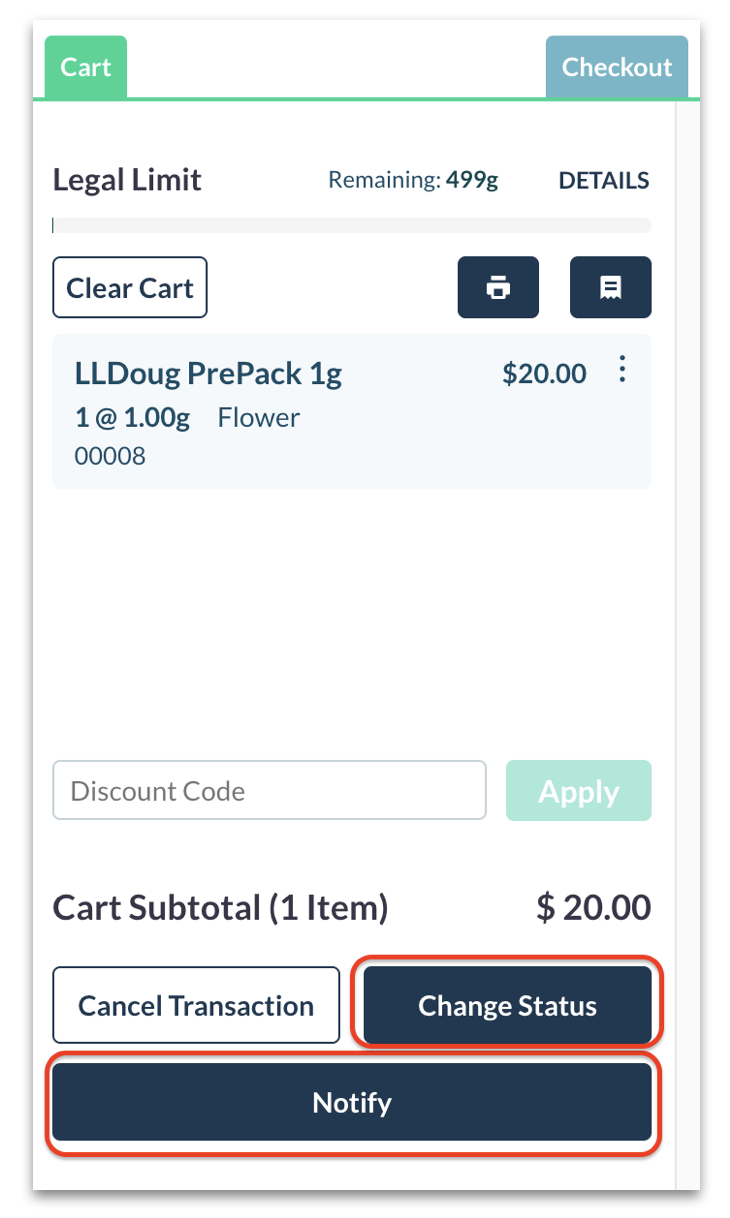
Task: Click the item SKU 00008
Action: click(110, 457)
